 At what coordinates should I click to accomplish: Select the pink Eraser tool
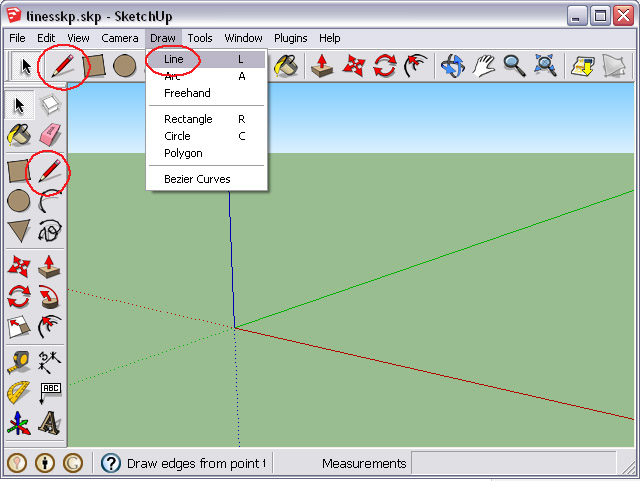click(x=50, y=135)
